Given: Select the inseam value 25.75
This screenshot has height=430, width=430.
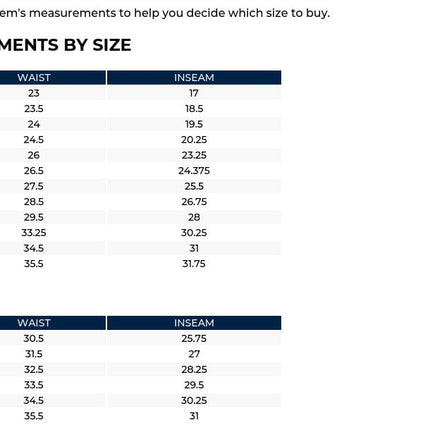Looking at the screenshot, I should click(x=194, y=338).
